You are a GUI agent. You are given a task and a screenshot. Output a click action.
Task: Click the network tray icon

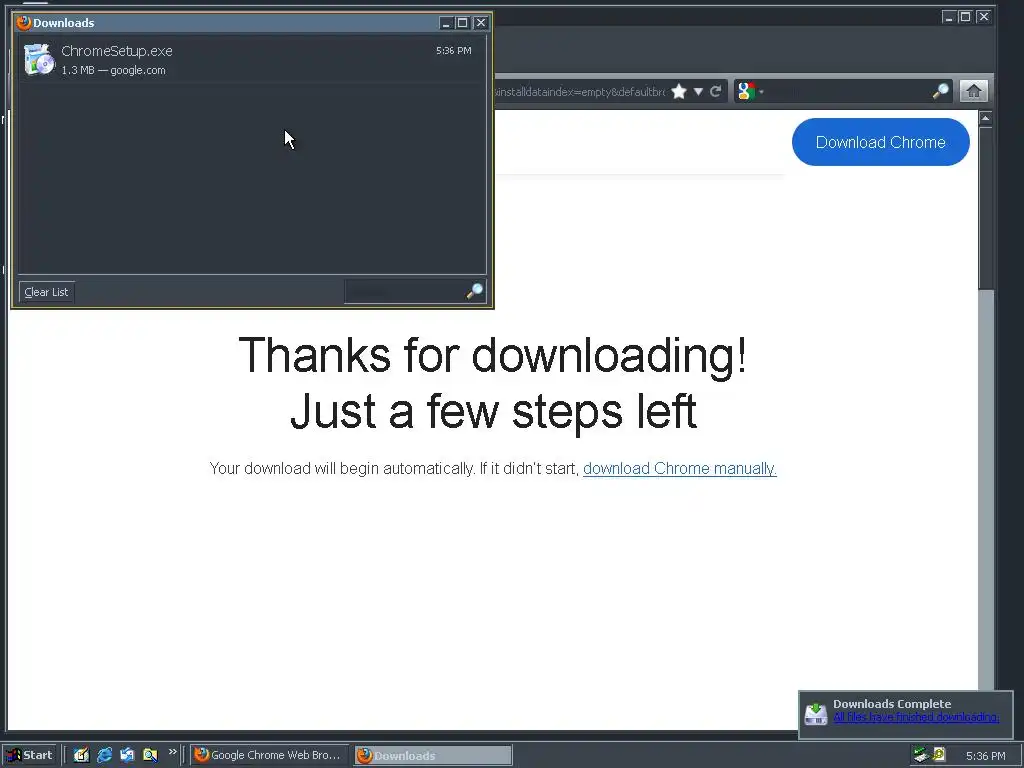[x=921, y=755]
